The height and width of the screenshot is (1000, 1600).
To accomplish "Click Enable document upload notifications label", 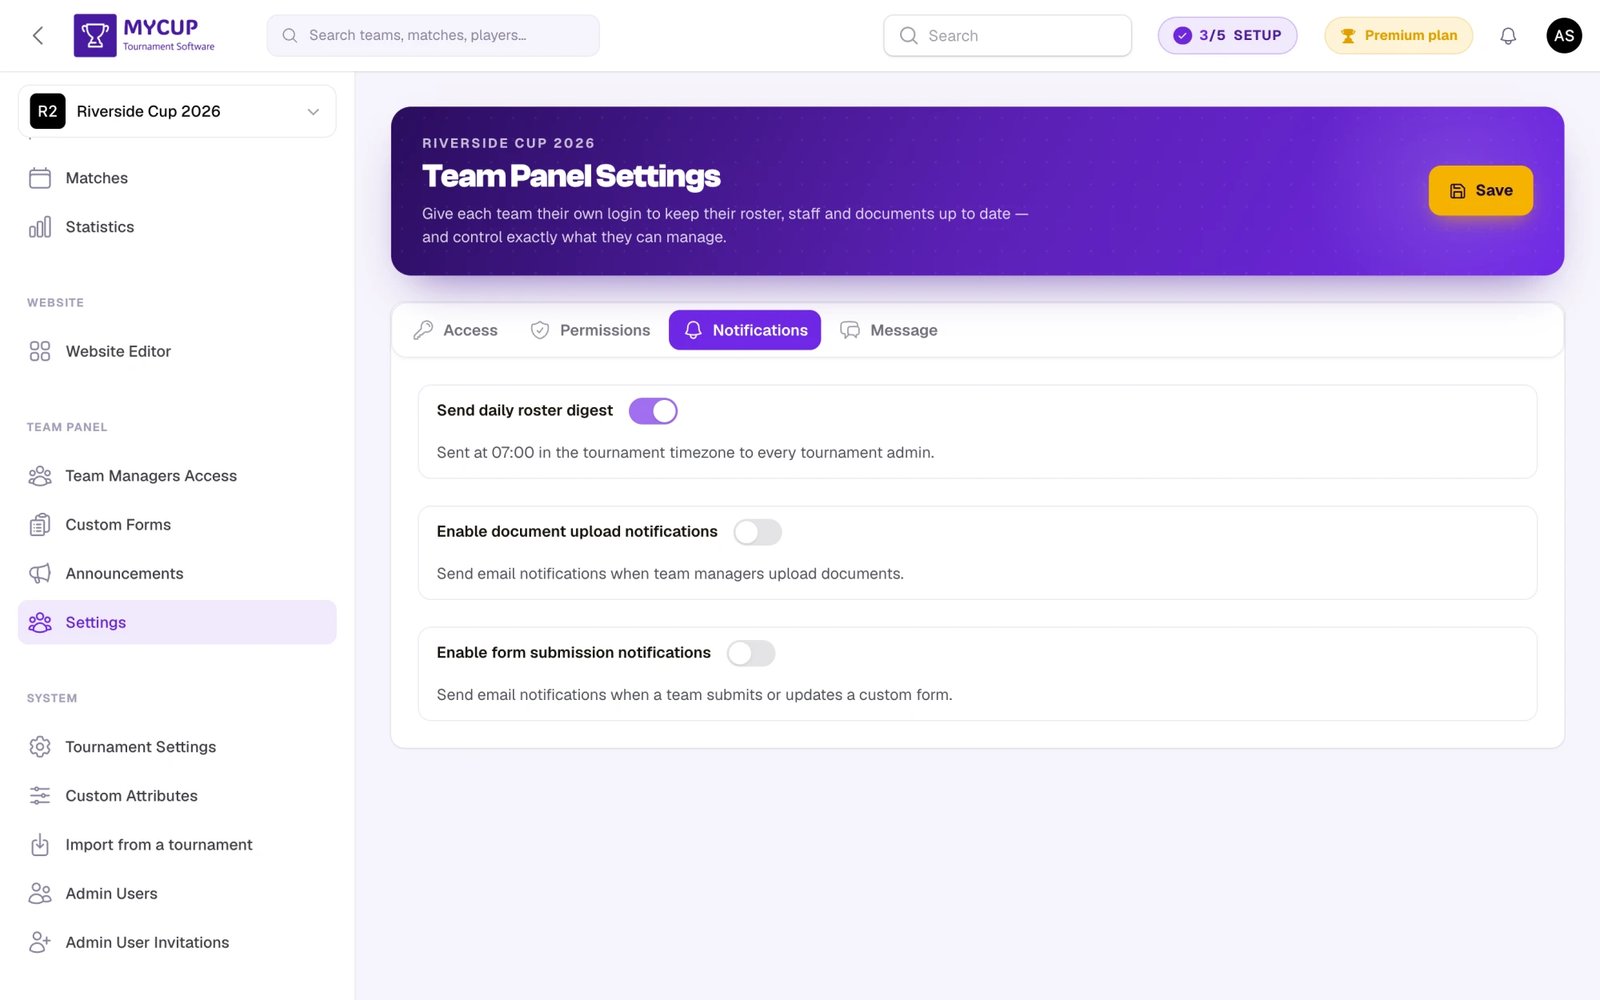I will pos(577,532).
